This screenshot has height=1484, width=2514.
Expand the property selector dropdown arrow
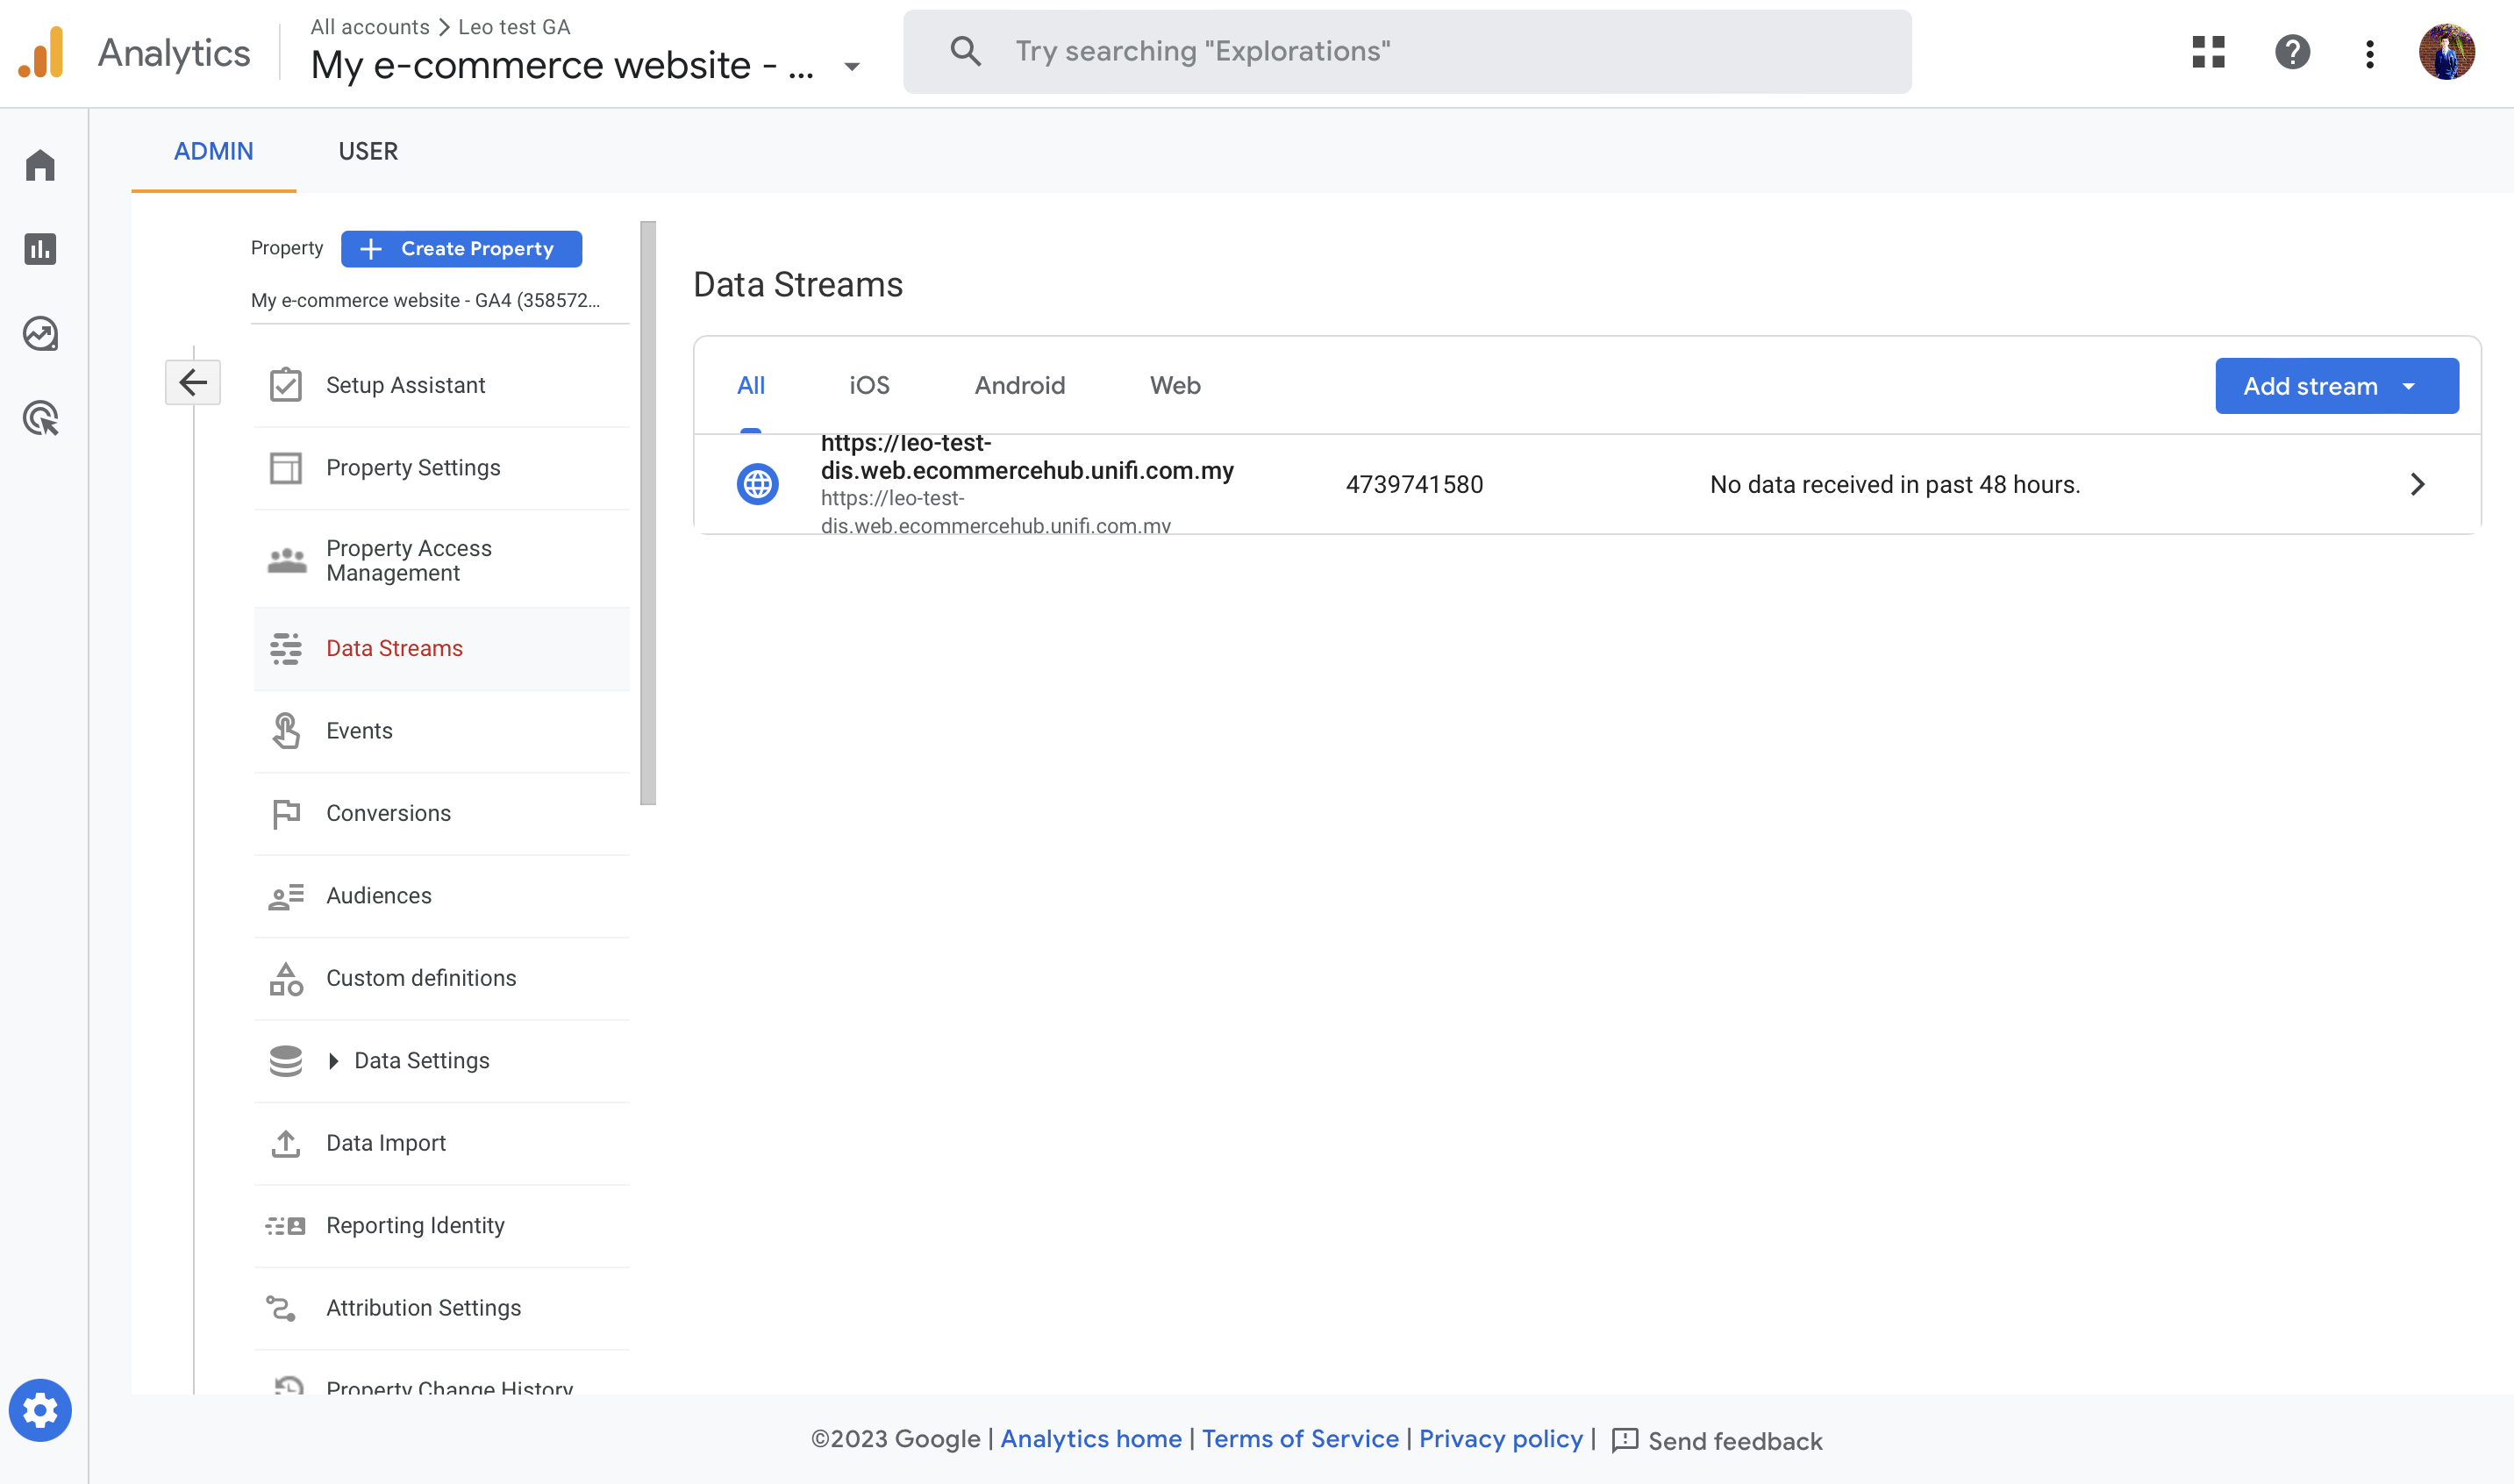852,67
